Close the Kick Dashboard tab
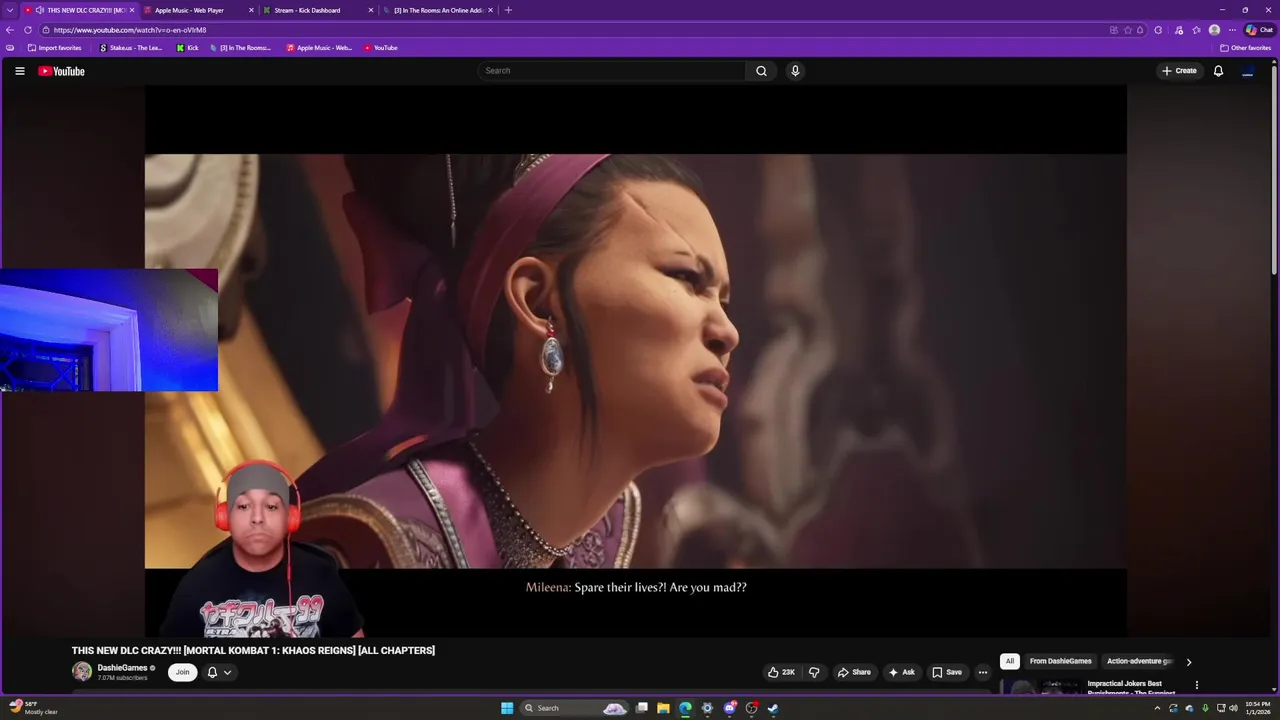1280x720 pixels. pyautogui.click(x=370, y=10)
